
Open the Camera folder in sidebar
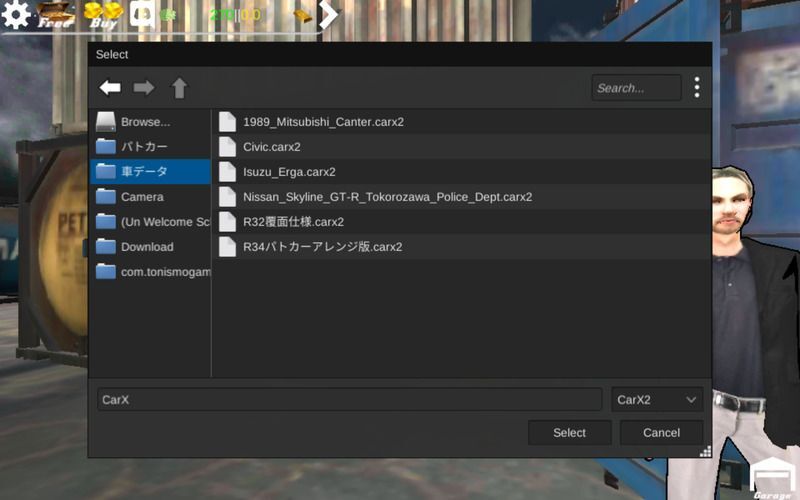tap(142, 197)
